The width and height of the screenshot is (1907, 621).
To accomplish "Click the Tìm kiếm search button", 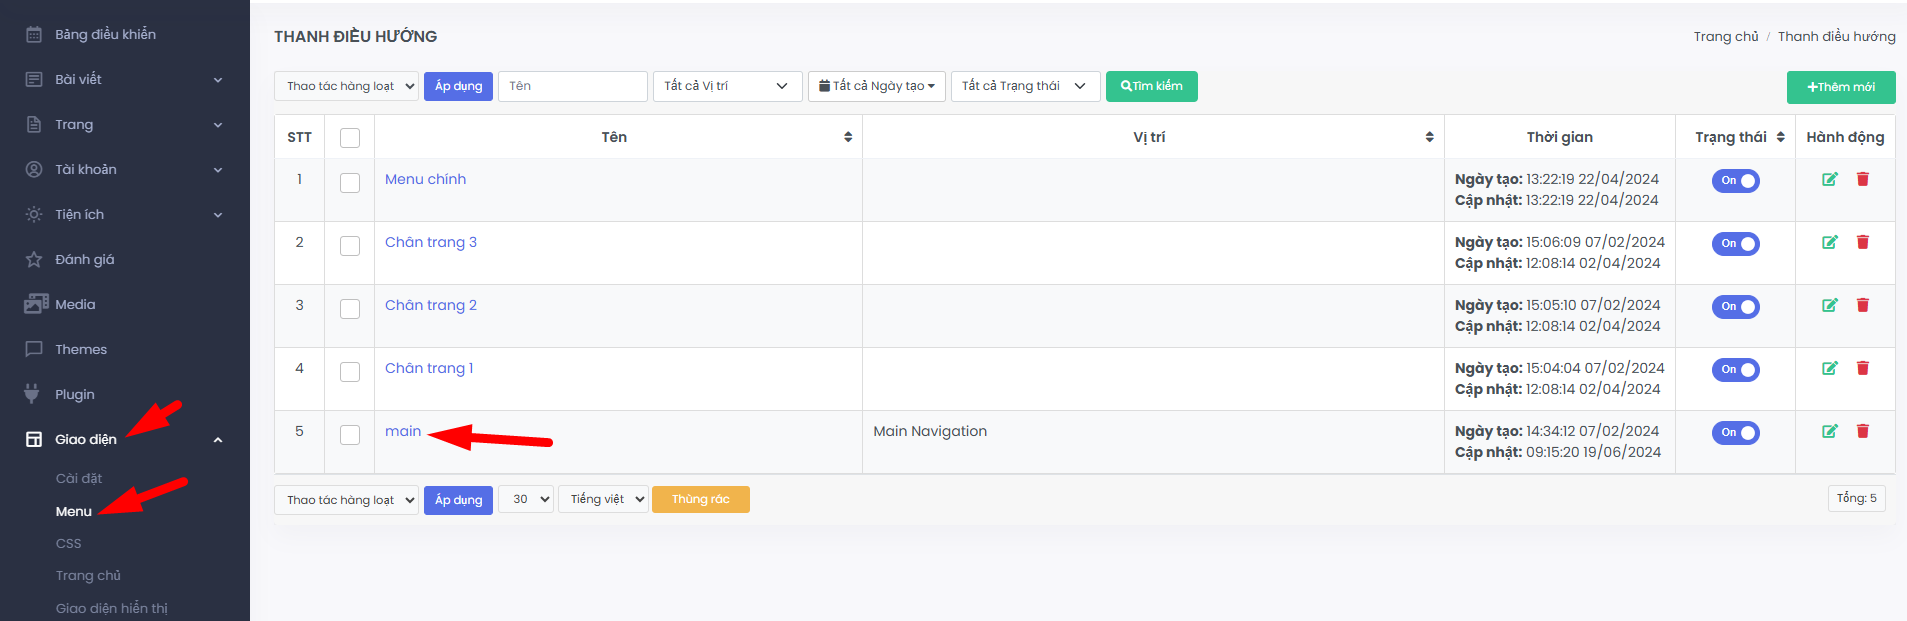I will click(1152, 86).
